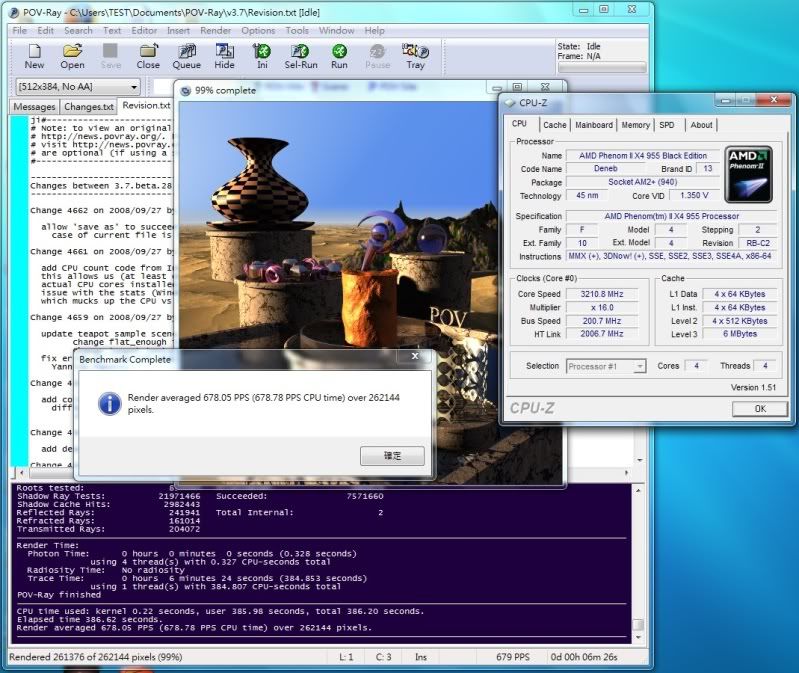Click the Name field AMD Phenom II X4 955

pos(643,155)
